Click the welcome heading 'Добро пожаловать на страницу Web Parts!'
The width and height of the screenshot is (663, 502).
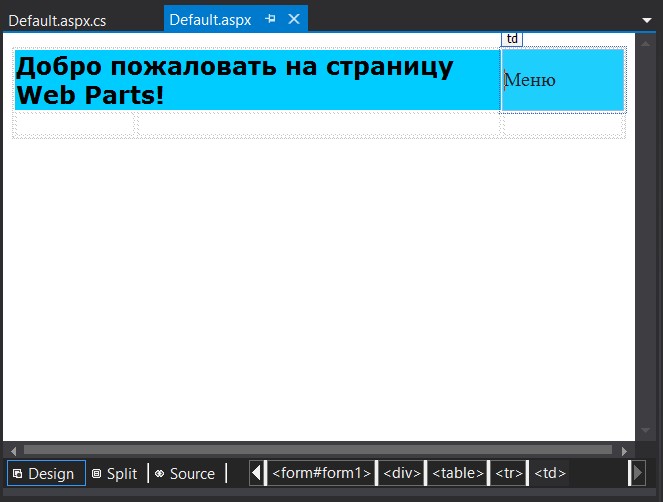click(235, 80)
